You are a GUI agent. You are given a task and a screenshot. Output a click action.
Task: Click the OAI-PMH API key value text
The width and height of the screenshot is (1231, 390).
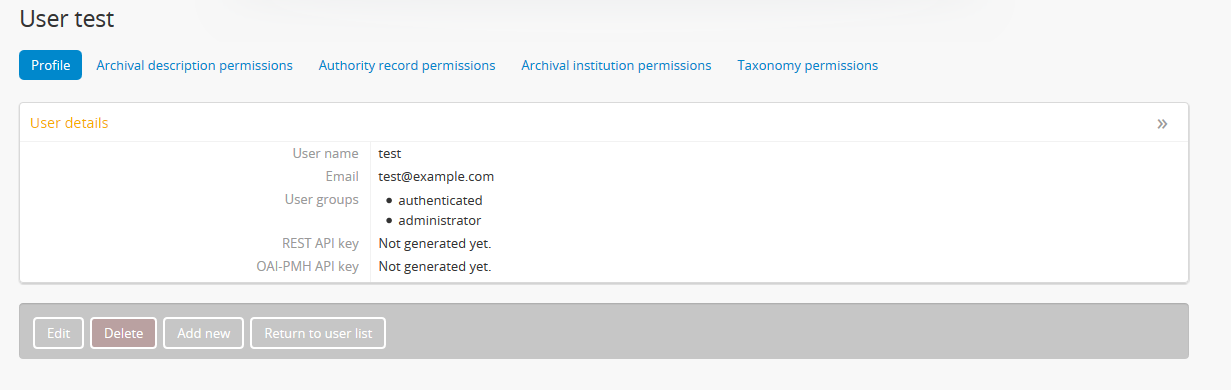click(x=435, y=266)
